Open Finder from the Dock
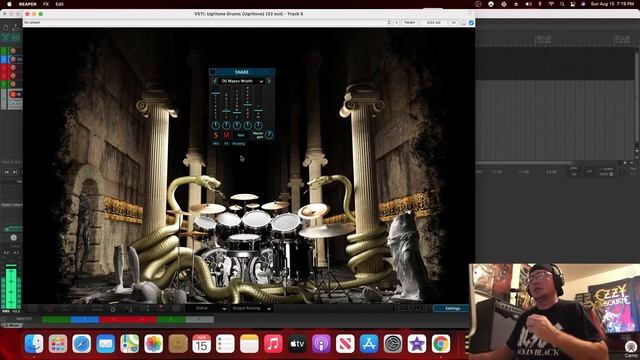 34,344
